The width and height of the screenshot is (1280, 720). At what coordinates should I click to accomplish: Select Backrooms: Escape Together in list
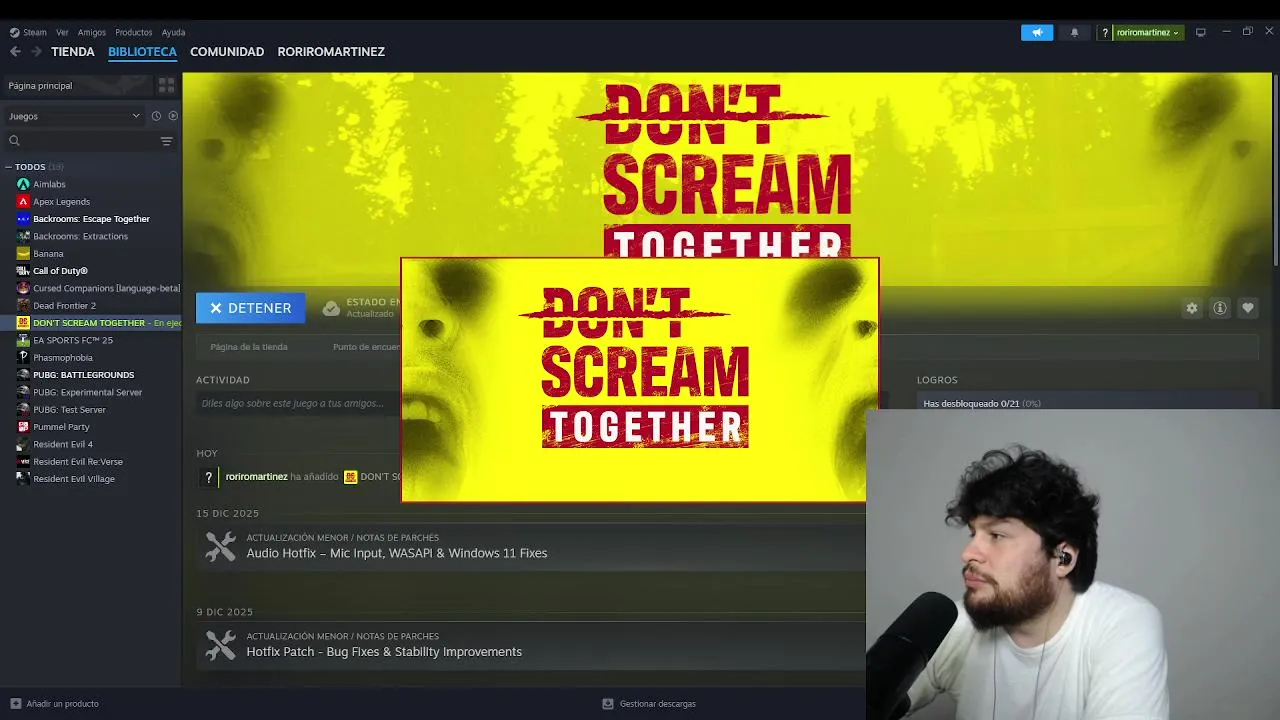(x=91, y=219)
